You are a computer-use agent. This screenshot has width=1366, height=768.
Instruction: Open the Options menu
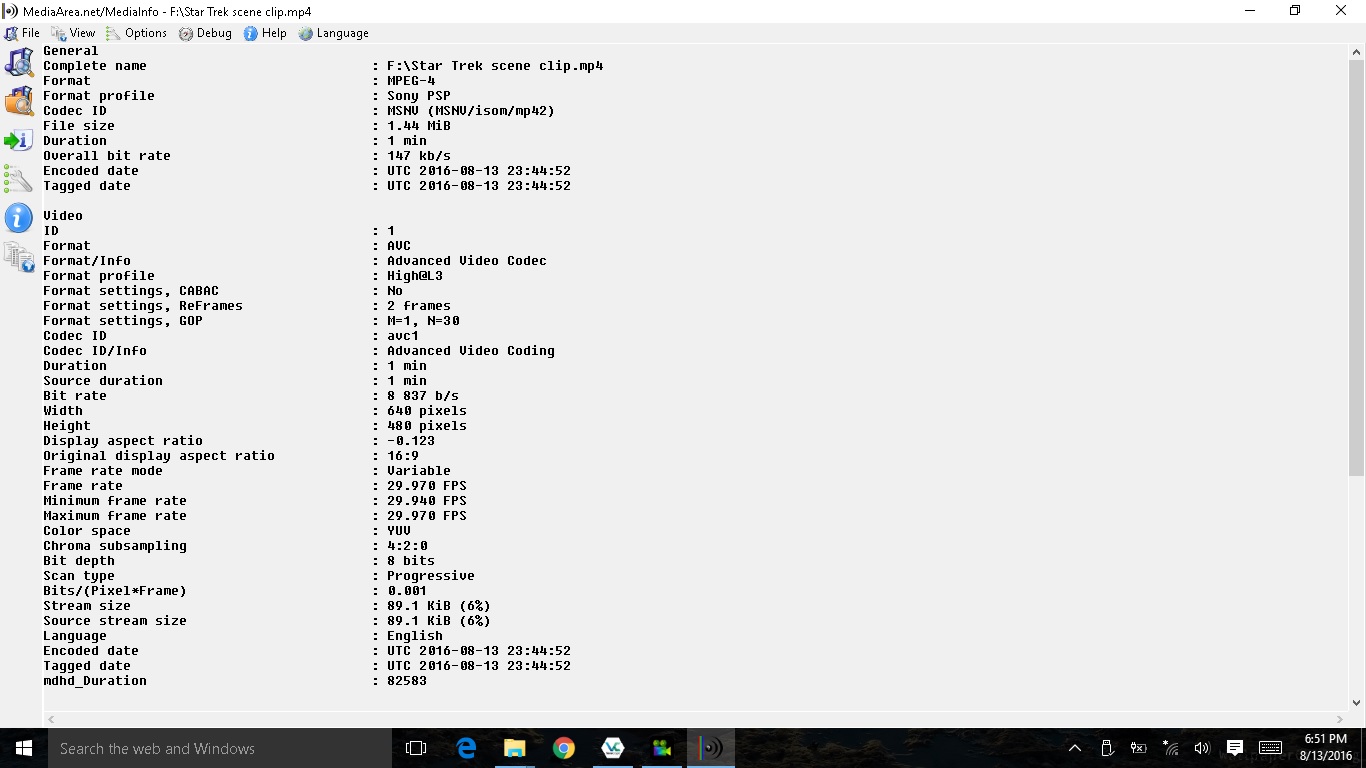[x=136, y=33]
